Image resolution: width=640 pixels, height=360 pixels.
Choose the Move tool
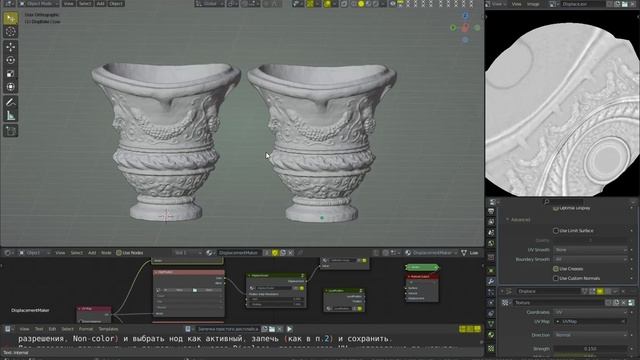11,47
